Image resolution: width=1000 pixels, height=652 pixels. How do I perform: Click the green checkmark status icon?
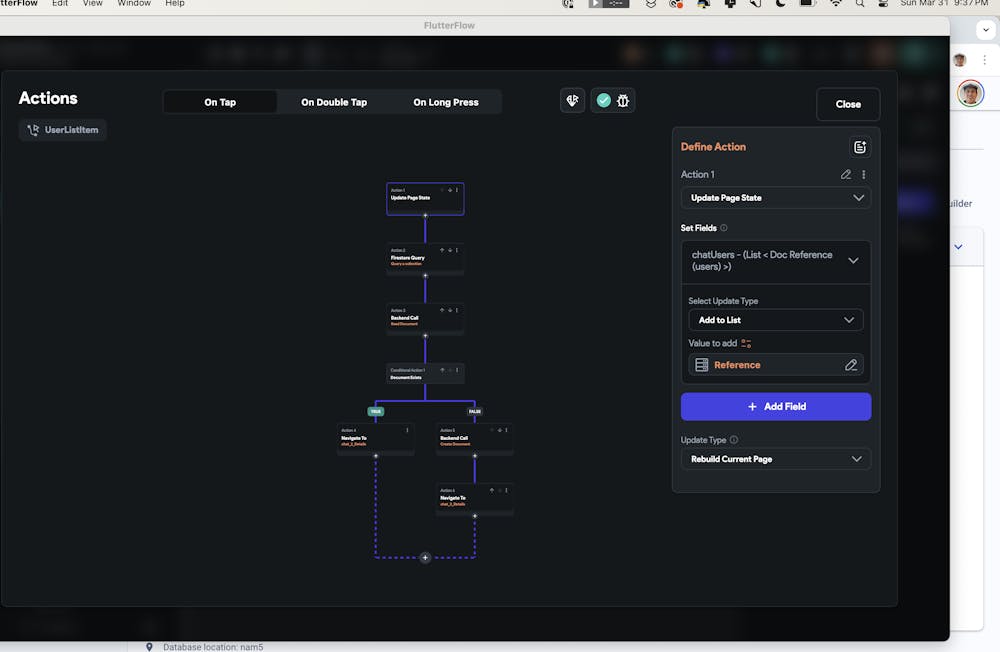tap(603, 101)
